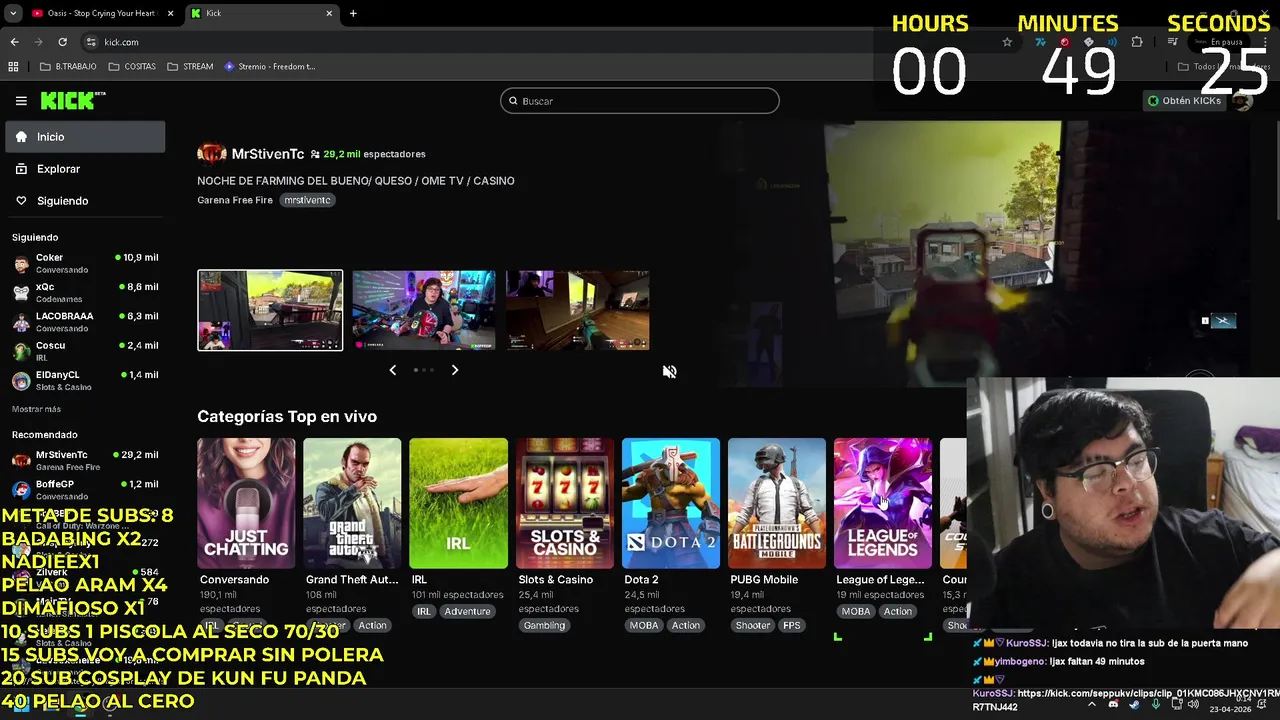Open the Chrome apps grid icon
Image resolution: width=1280 pixels, height=720 pixels.
13,66
